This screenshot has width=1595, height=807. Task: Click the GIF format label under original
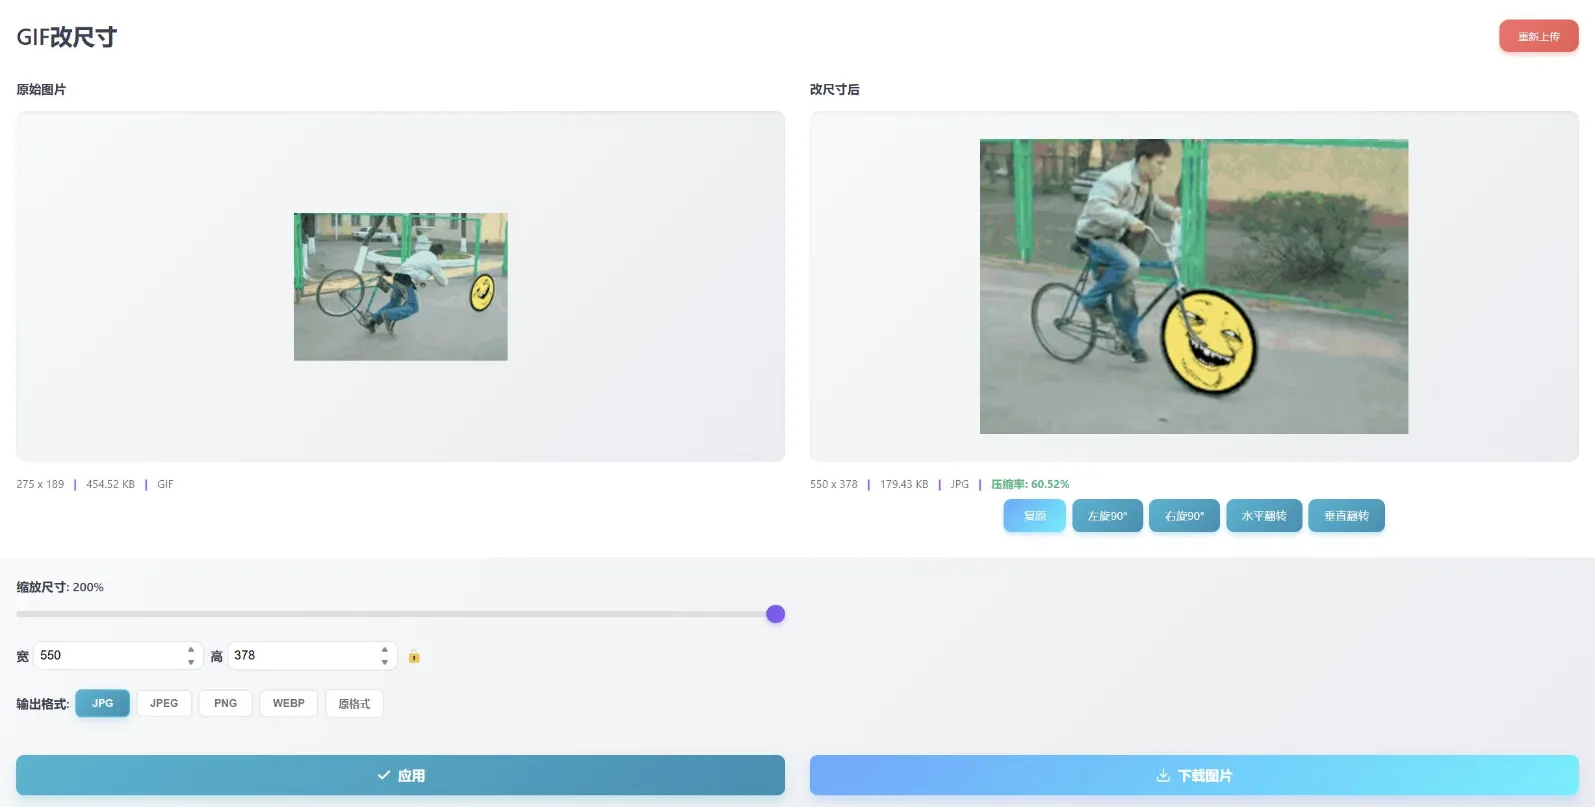click(165, 484)
